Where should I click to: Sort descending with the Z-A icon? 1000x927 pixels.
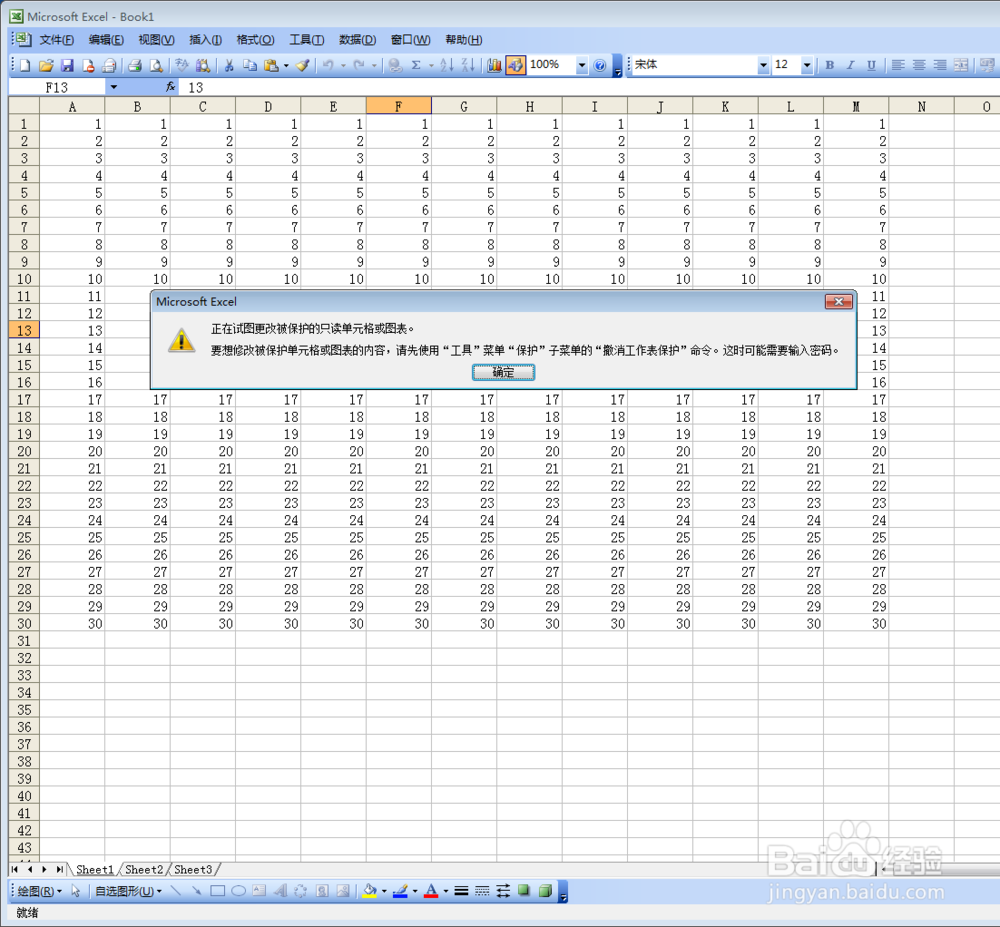[x=468, y=65]
